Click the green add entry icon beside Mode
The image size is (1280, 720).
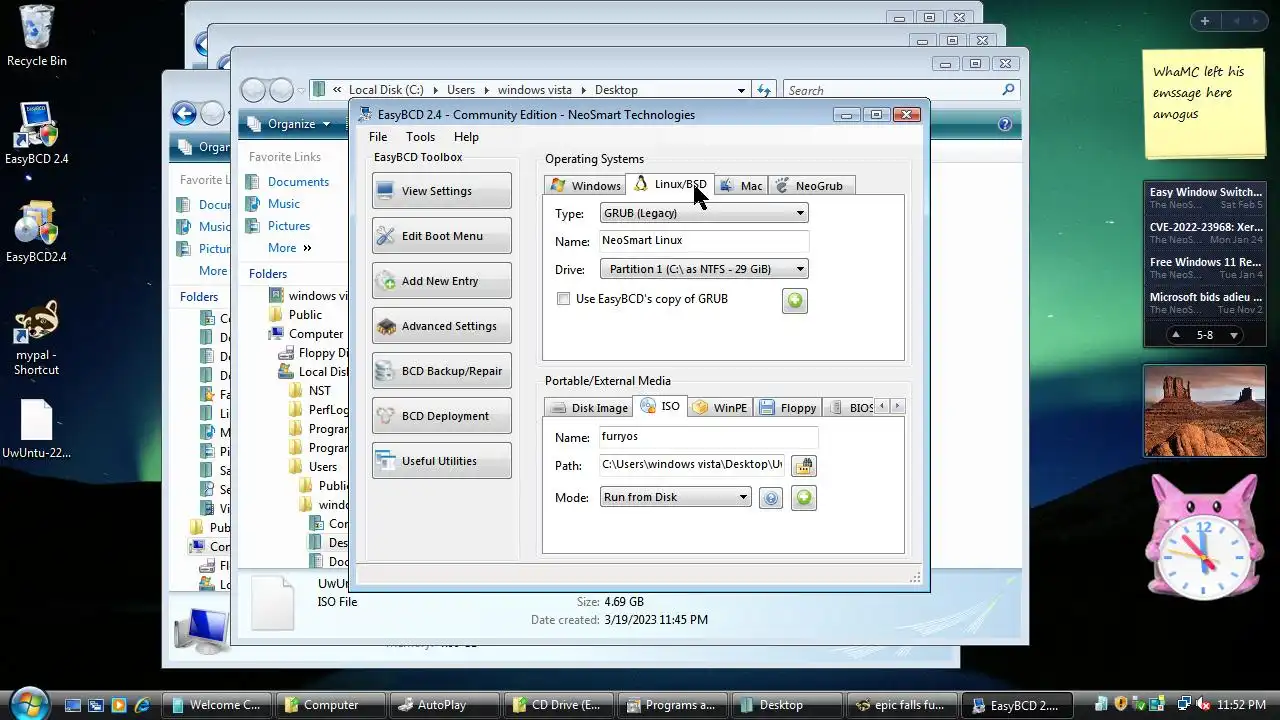pos(804,497)
